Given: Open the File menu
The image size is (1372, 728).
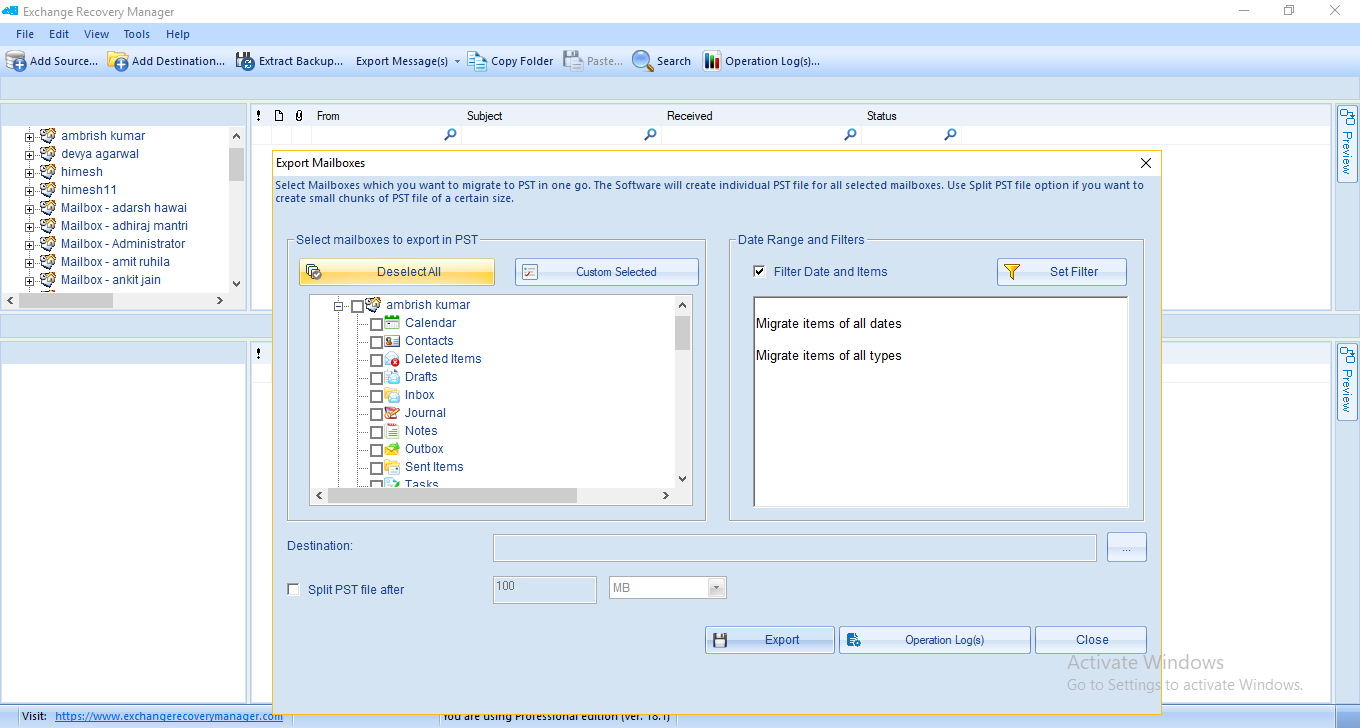Looking at the screenshot, I should [x=25, y=34].
